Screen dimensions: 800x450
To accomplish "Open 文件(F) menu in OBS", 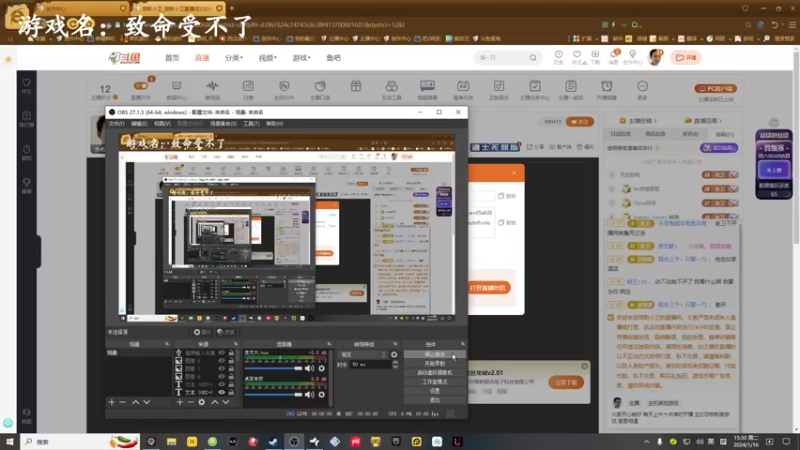I will (x=116, y=123).
